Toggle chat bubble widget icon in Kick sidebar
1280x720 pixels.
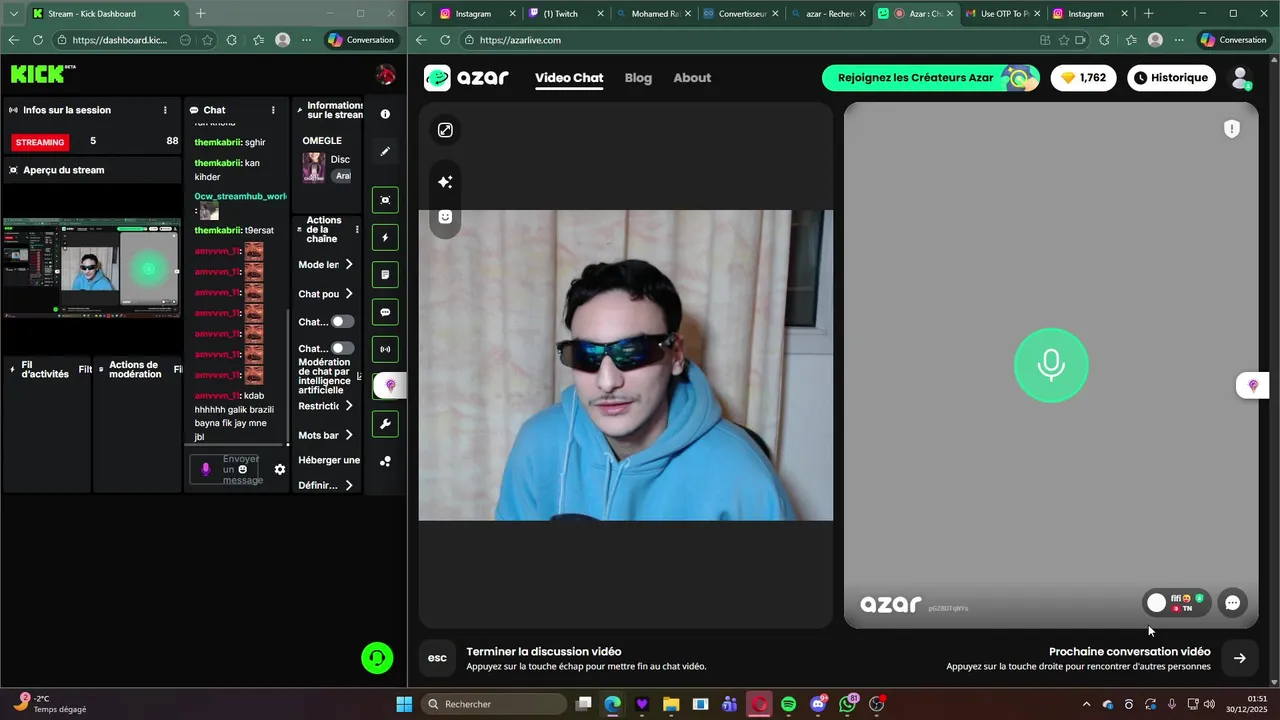(385, 312)
